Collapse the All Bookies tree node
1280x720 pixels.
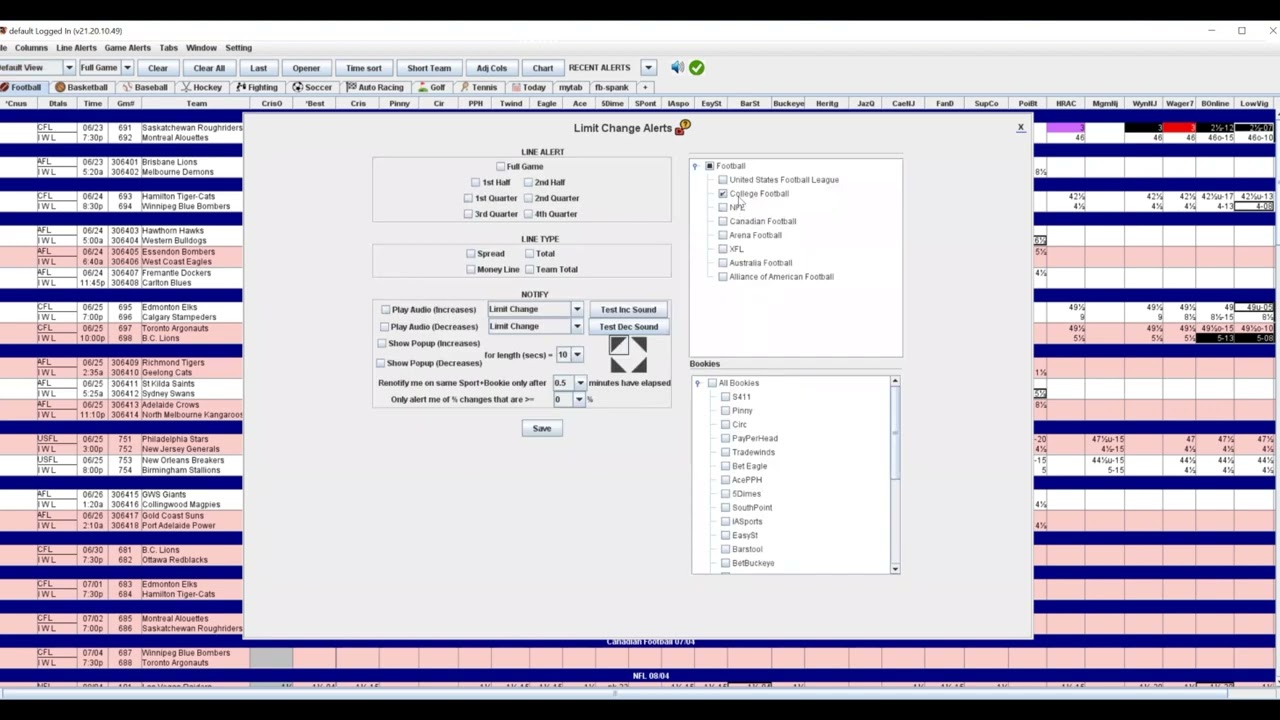[698, 383]
